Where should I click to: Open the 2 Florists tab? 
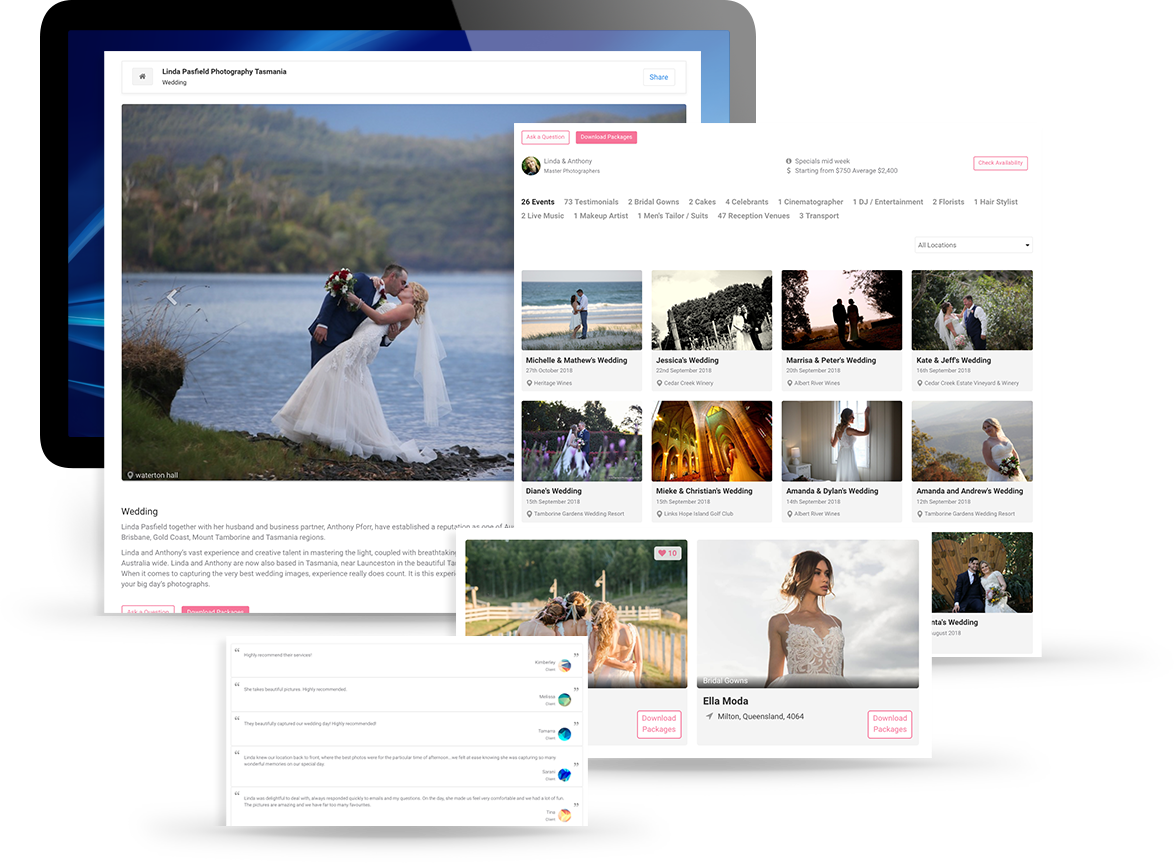949,202
